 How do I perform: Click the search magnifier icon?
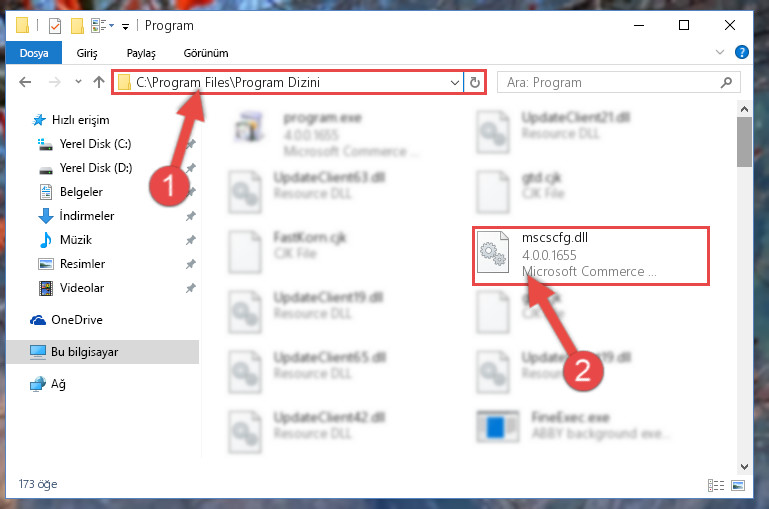click(726, 82)
